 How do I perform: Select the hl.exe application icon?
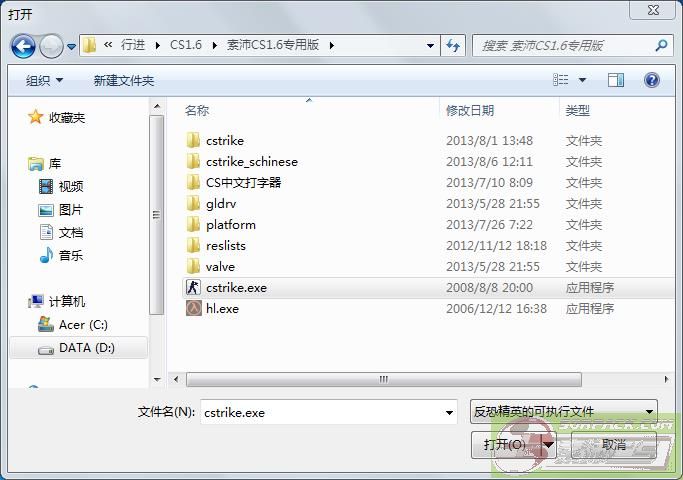pos(194,309)
